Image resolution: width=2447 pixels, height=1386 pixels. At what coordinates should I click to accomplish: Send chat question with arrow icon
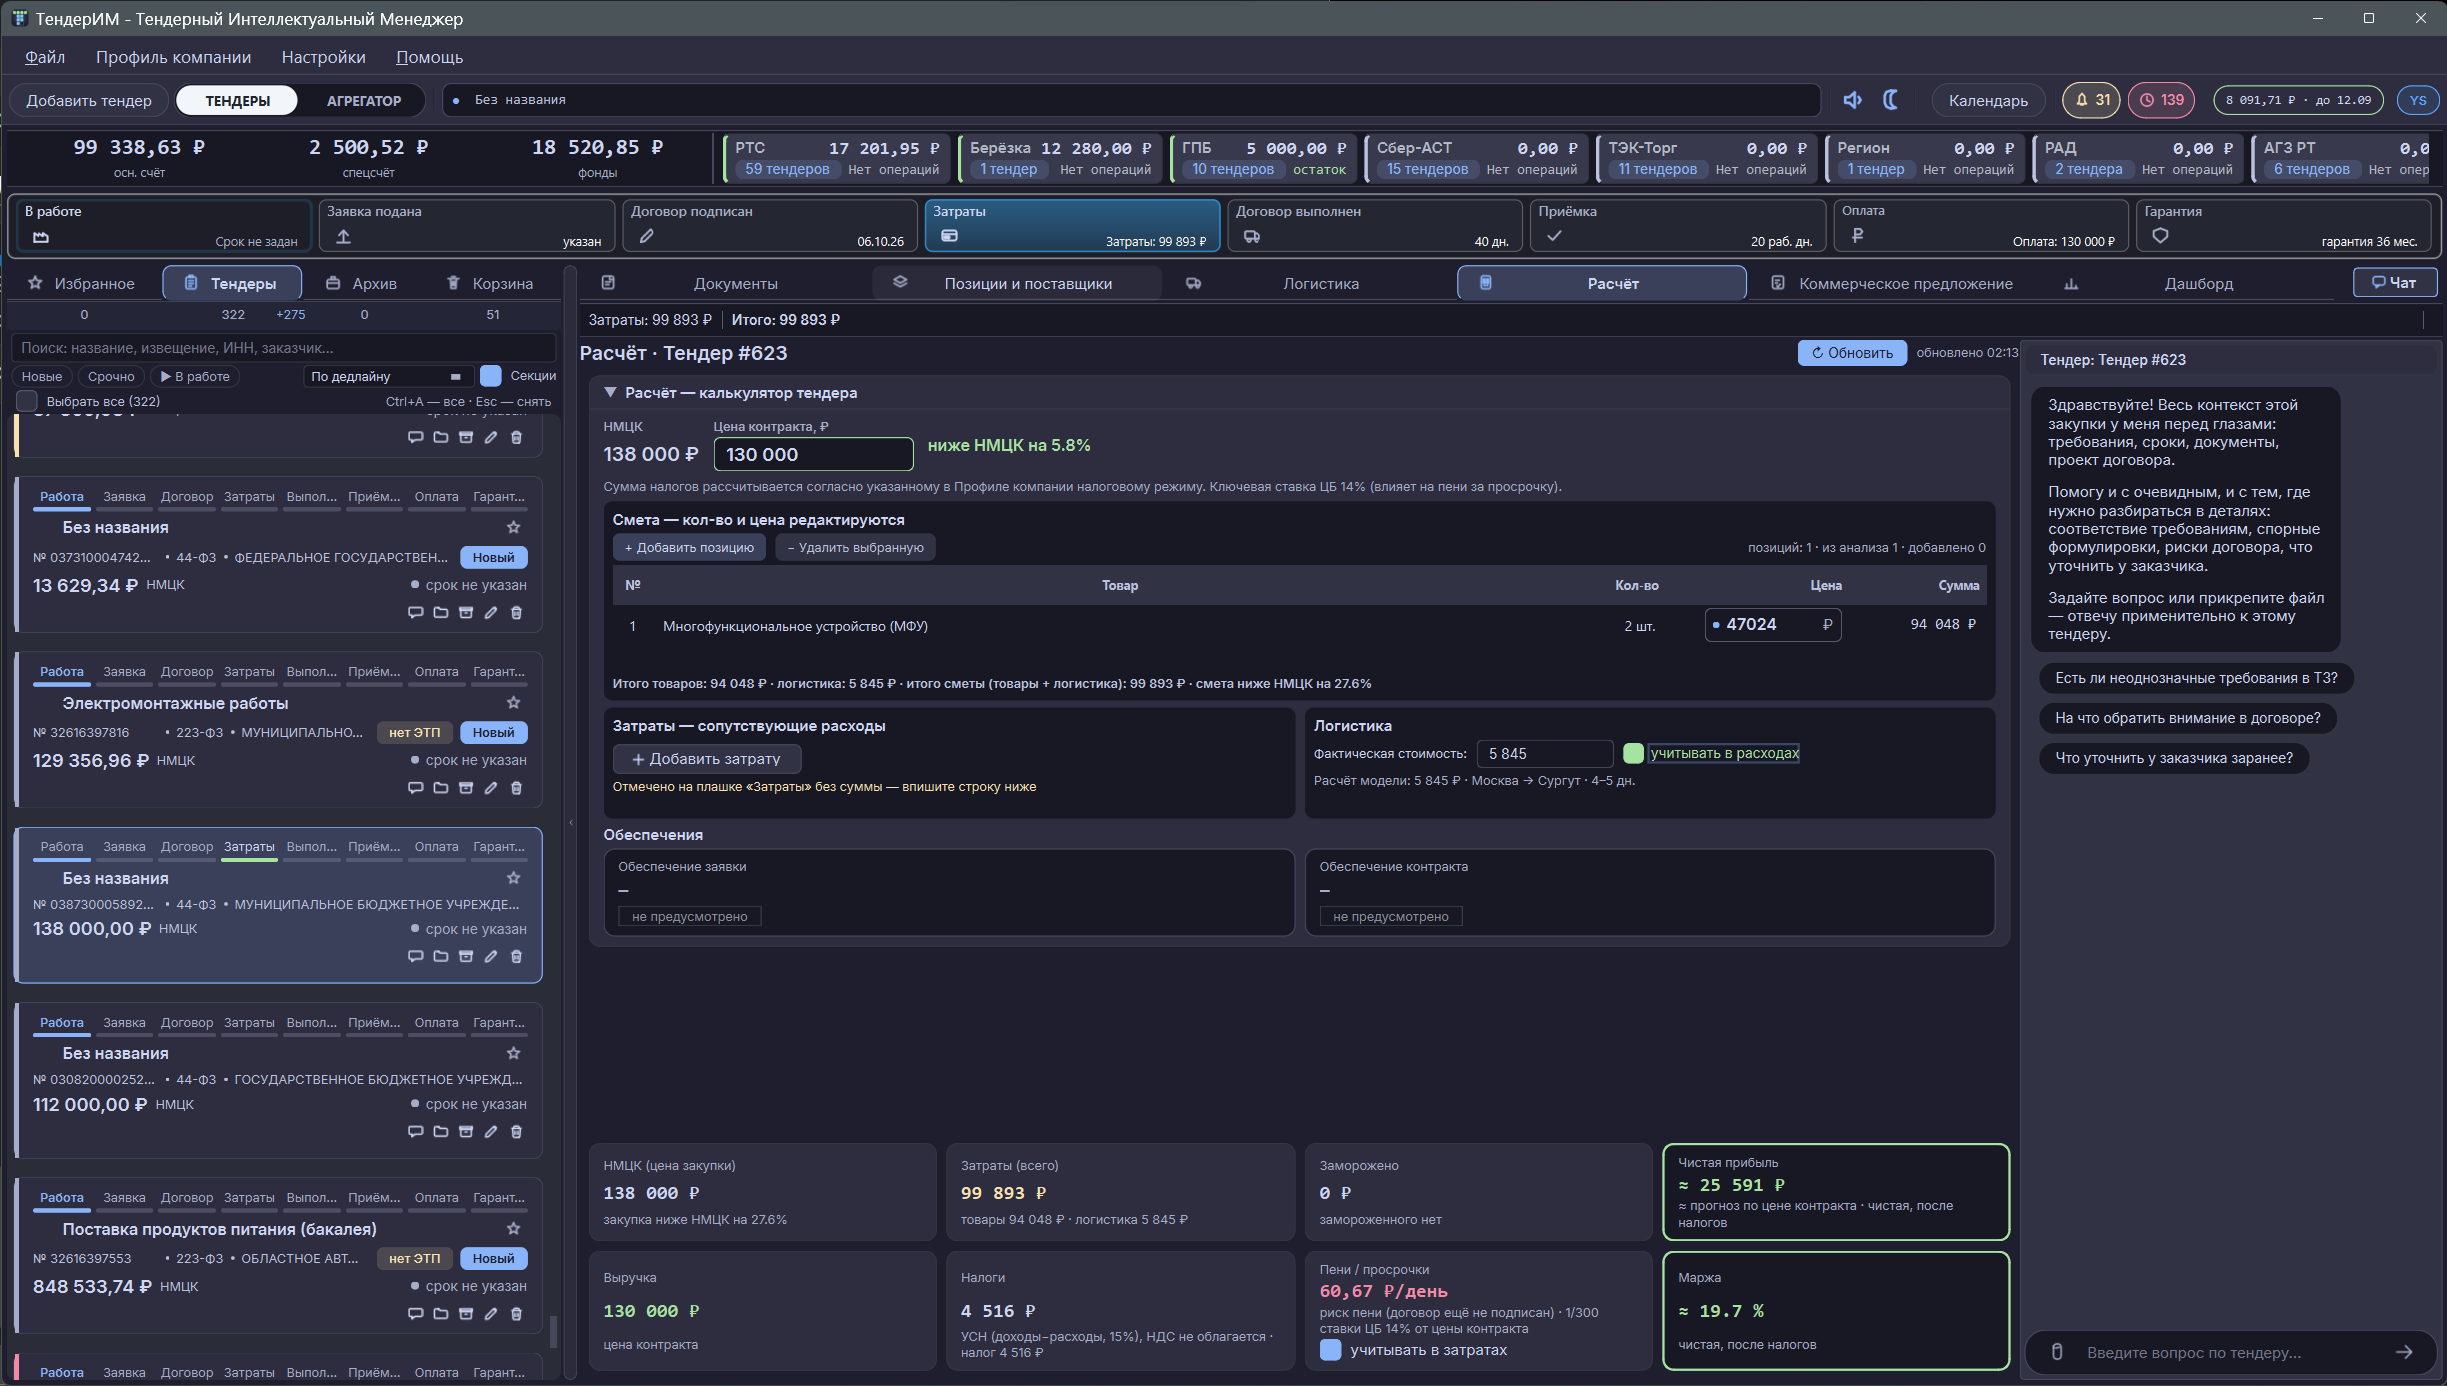click(2404, 1353)
